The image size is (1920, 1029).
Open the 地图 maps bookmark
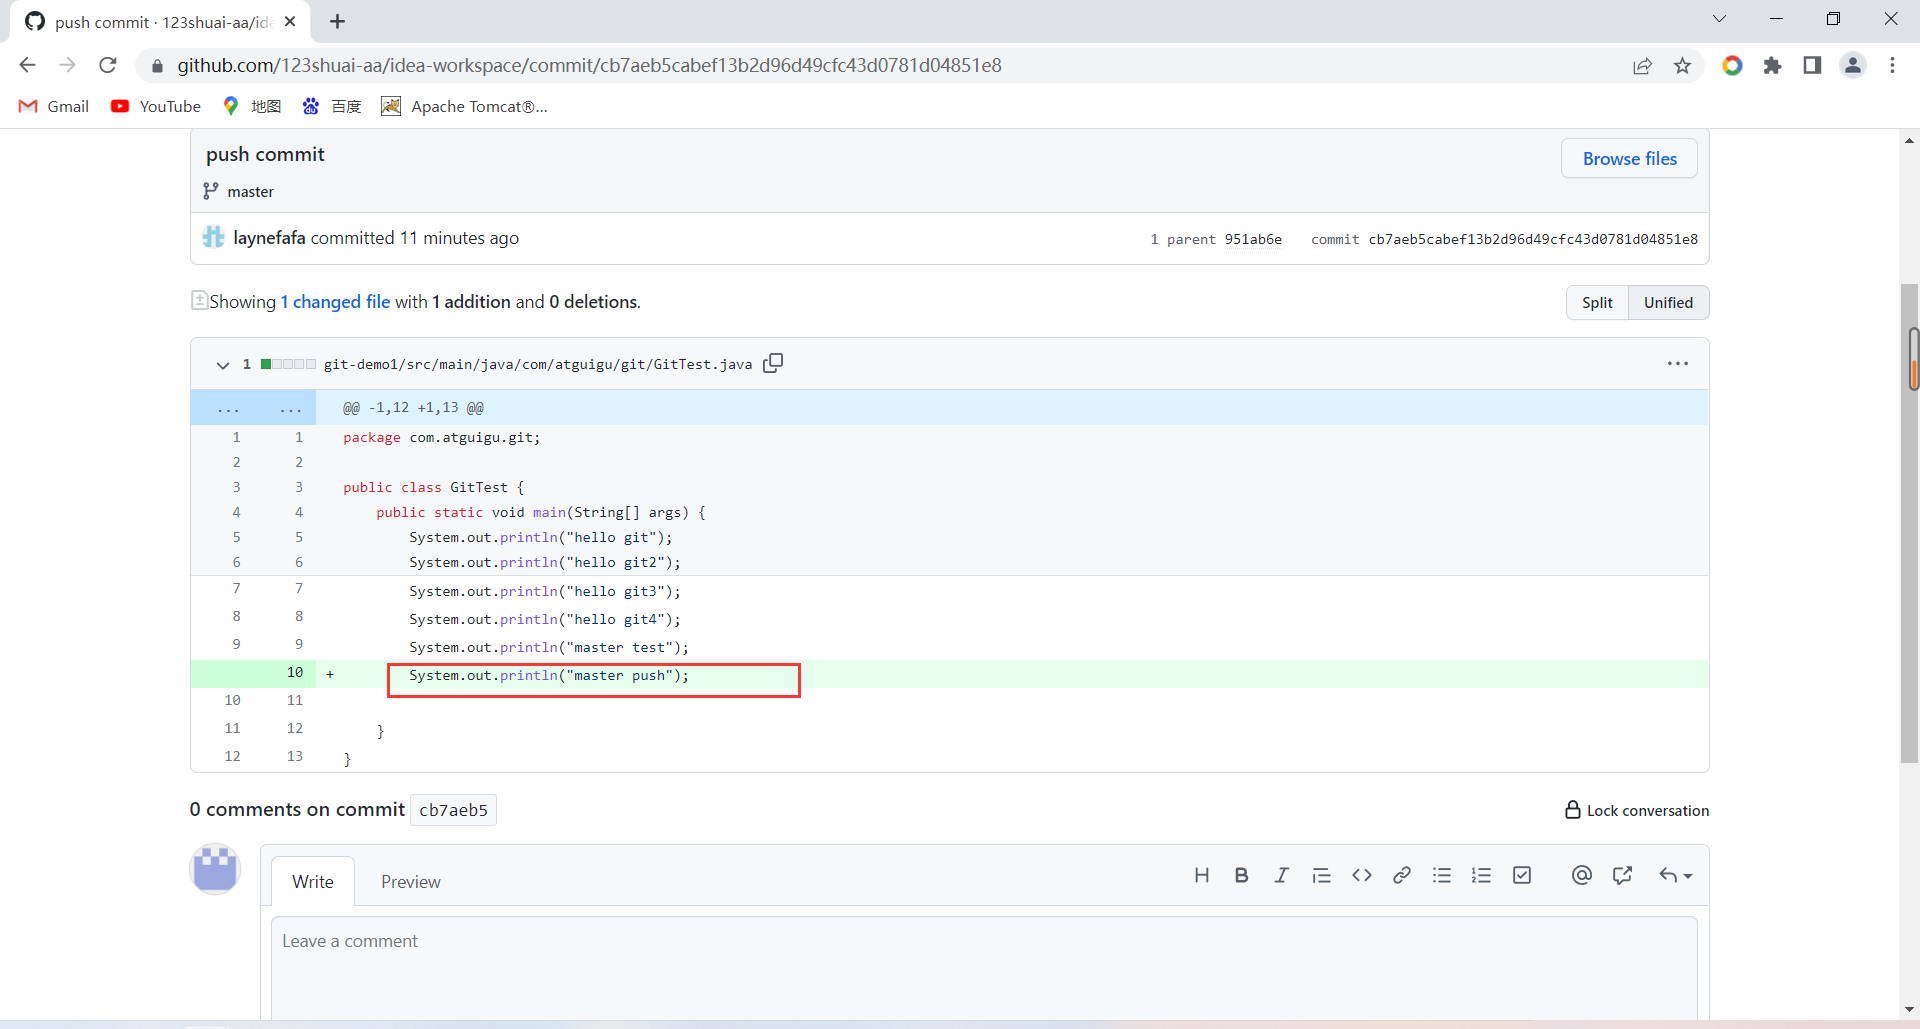tap(252, 106)
